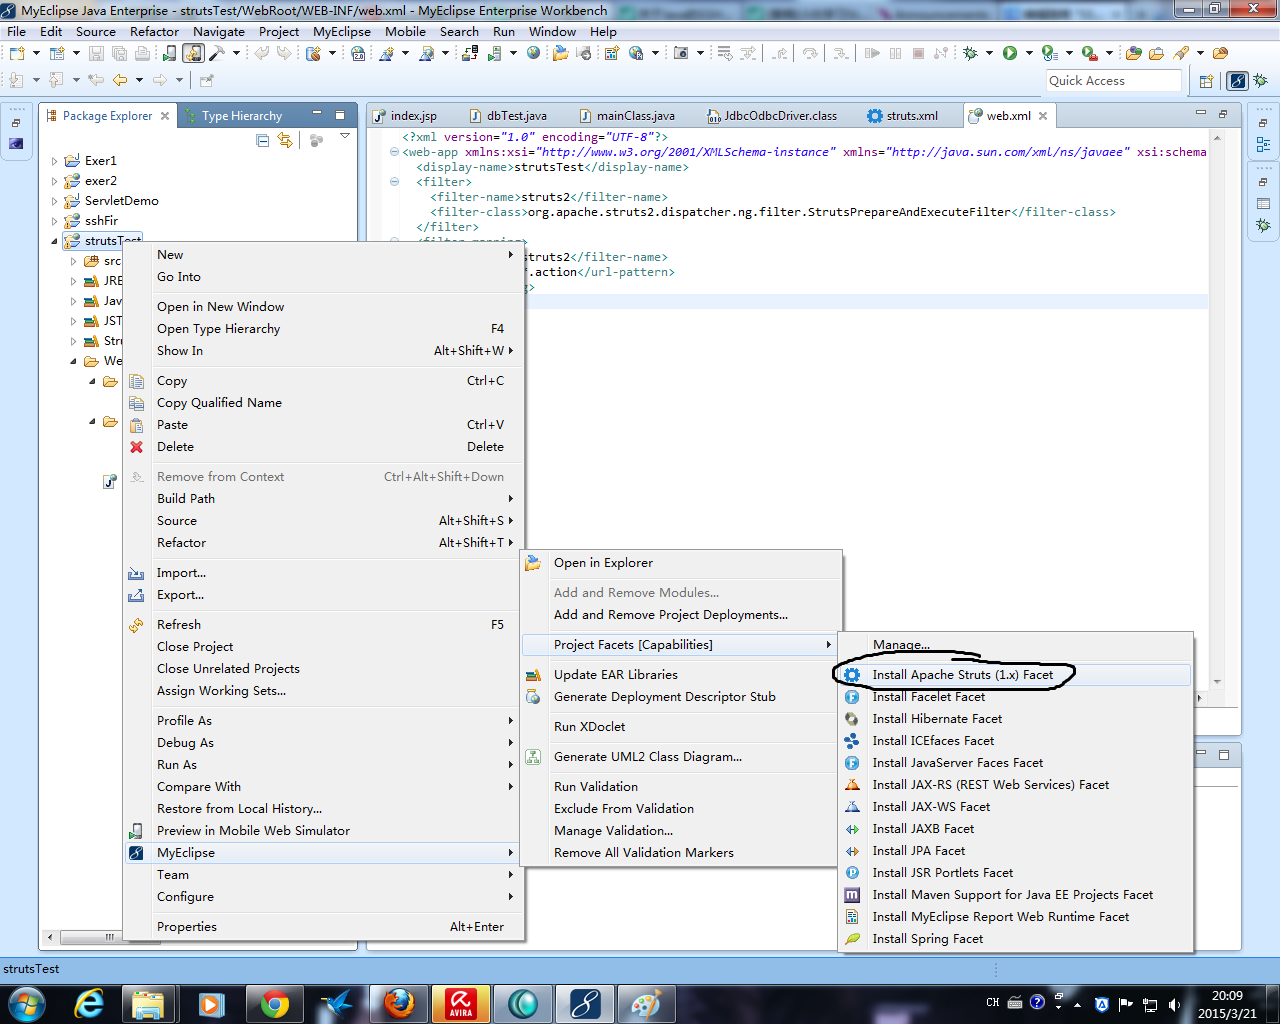Open dropdown next to Debug button
The image size is (1280, 1024).
click(x=989, y=53)
